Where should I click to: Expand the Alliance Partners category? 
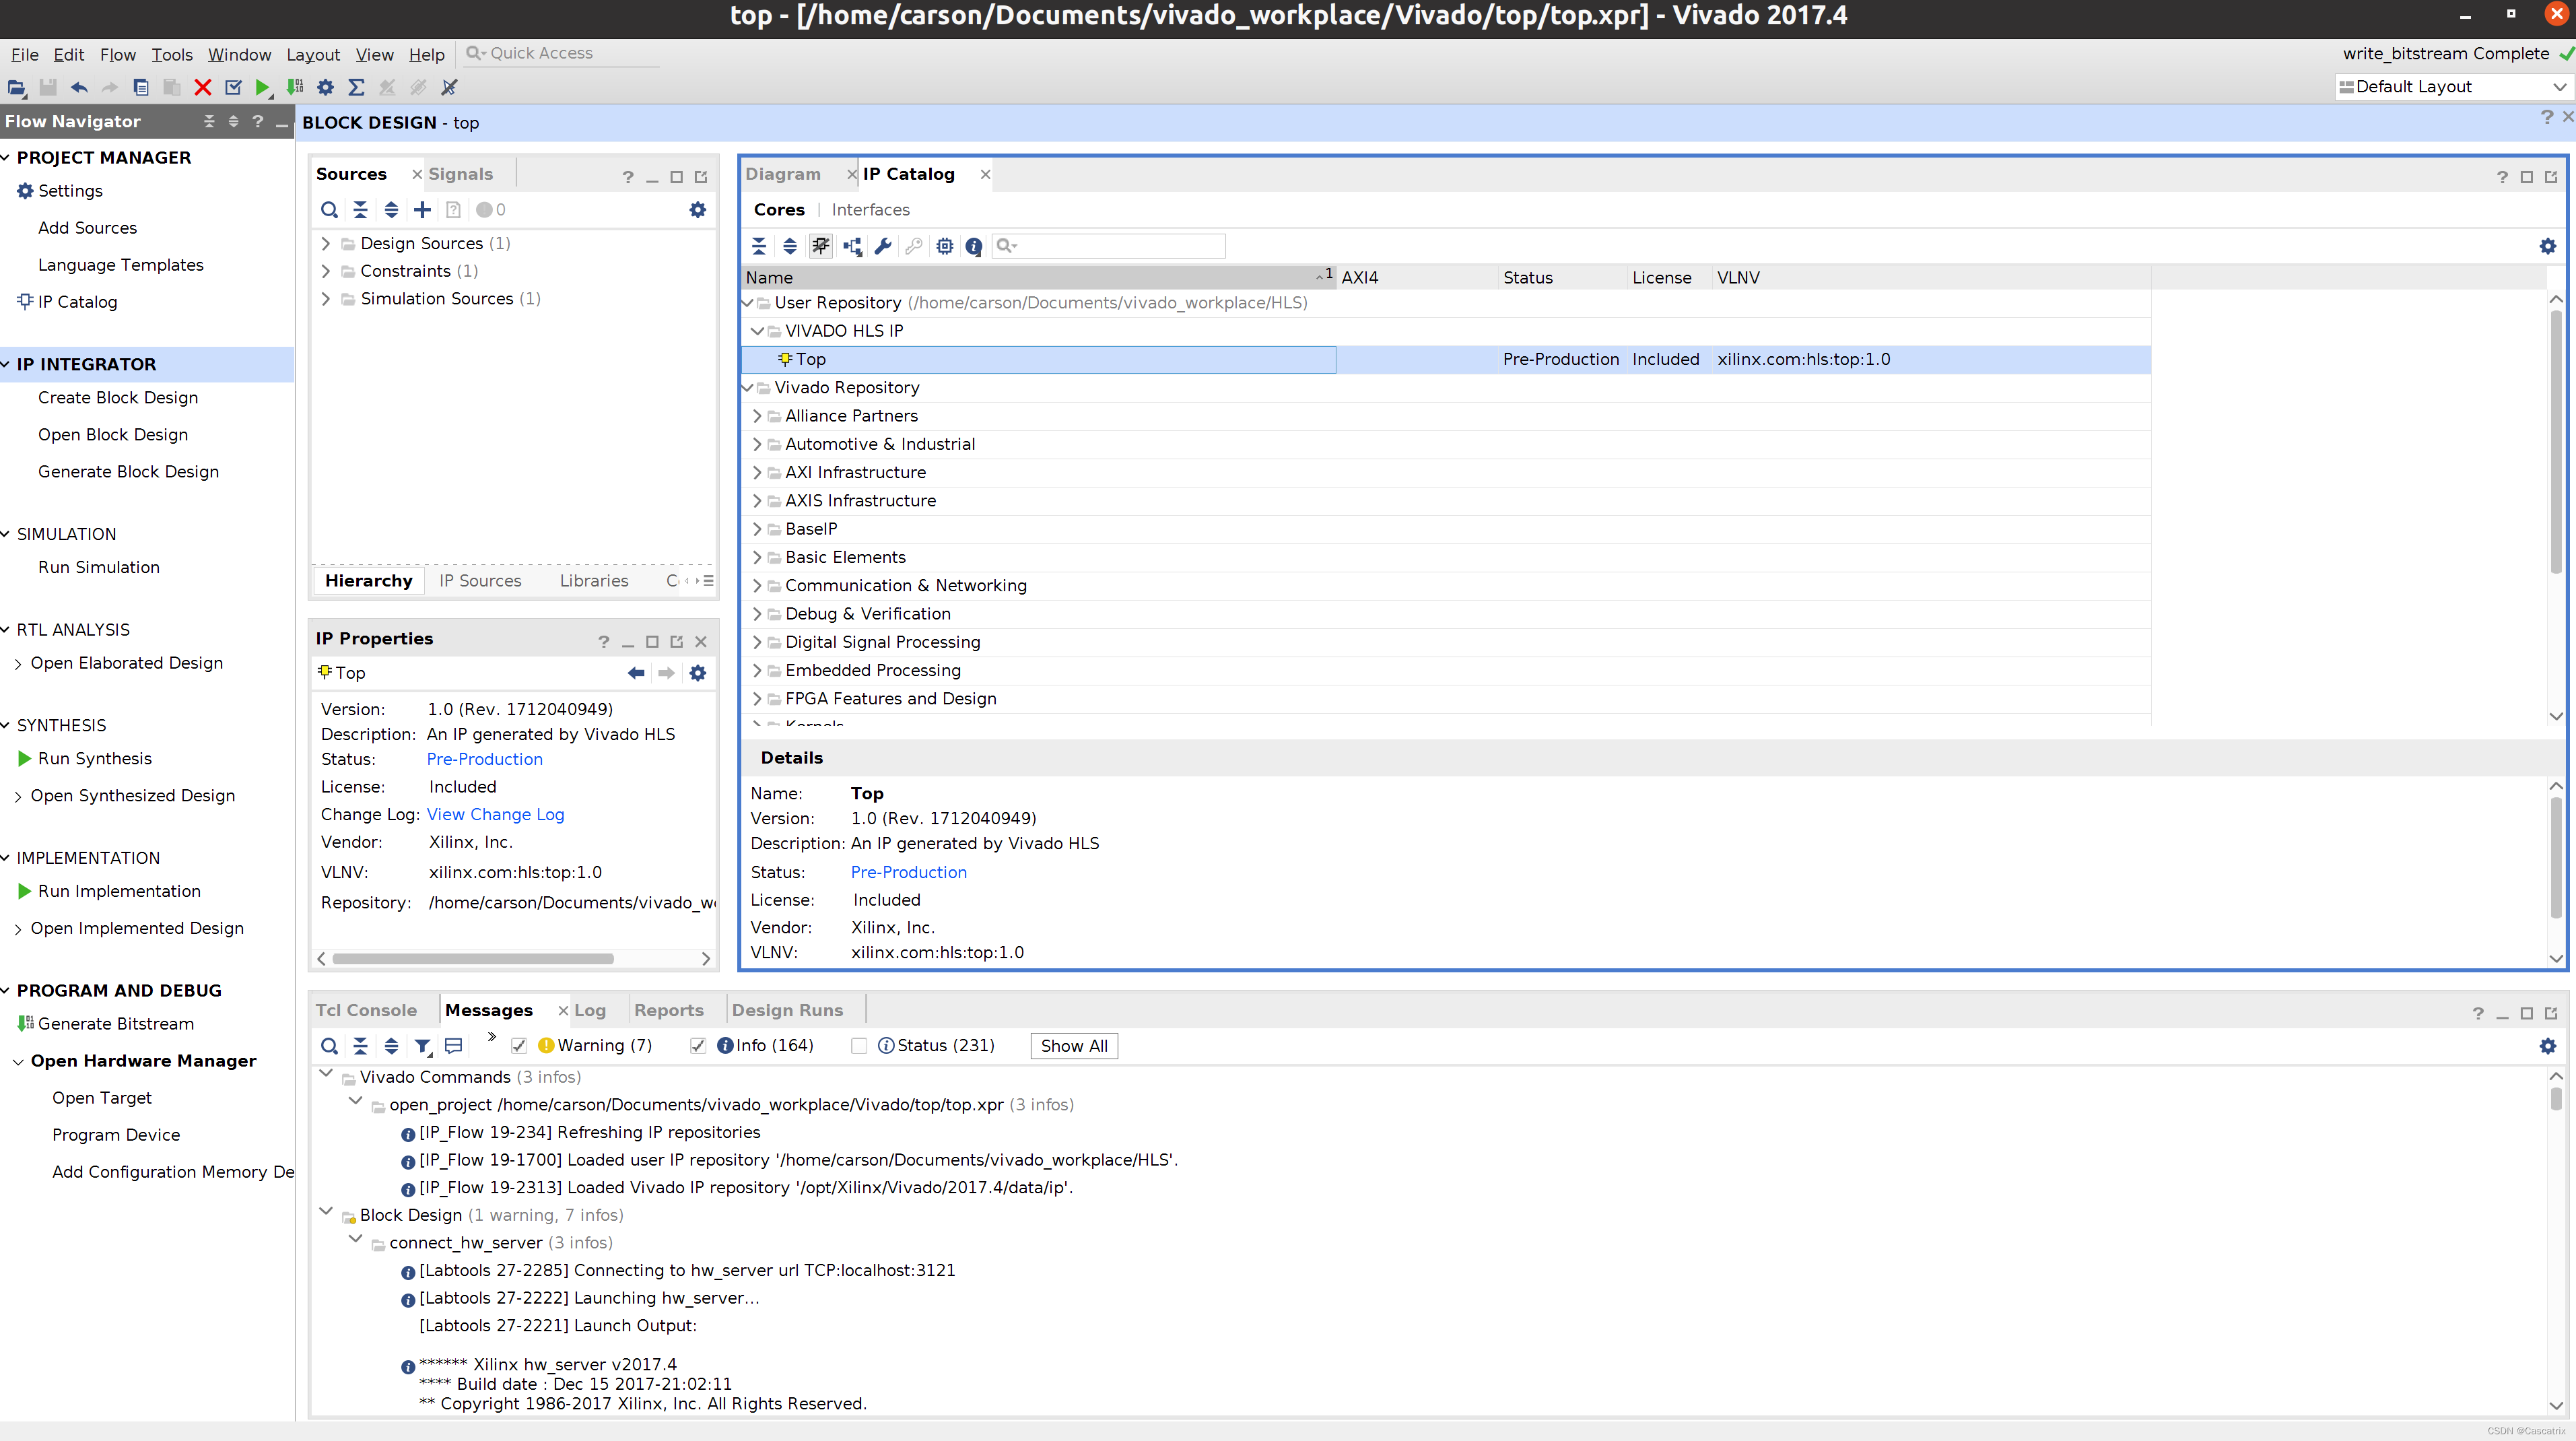pos(757,416)
